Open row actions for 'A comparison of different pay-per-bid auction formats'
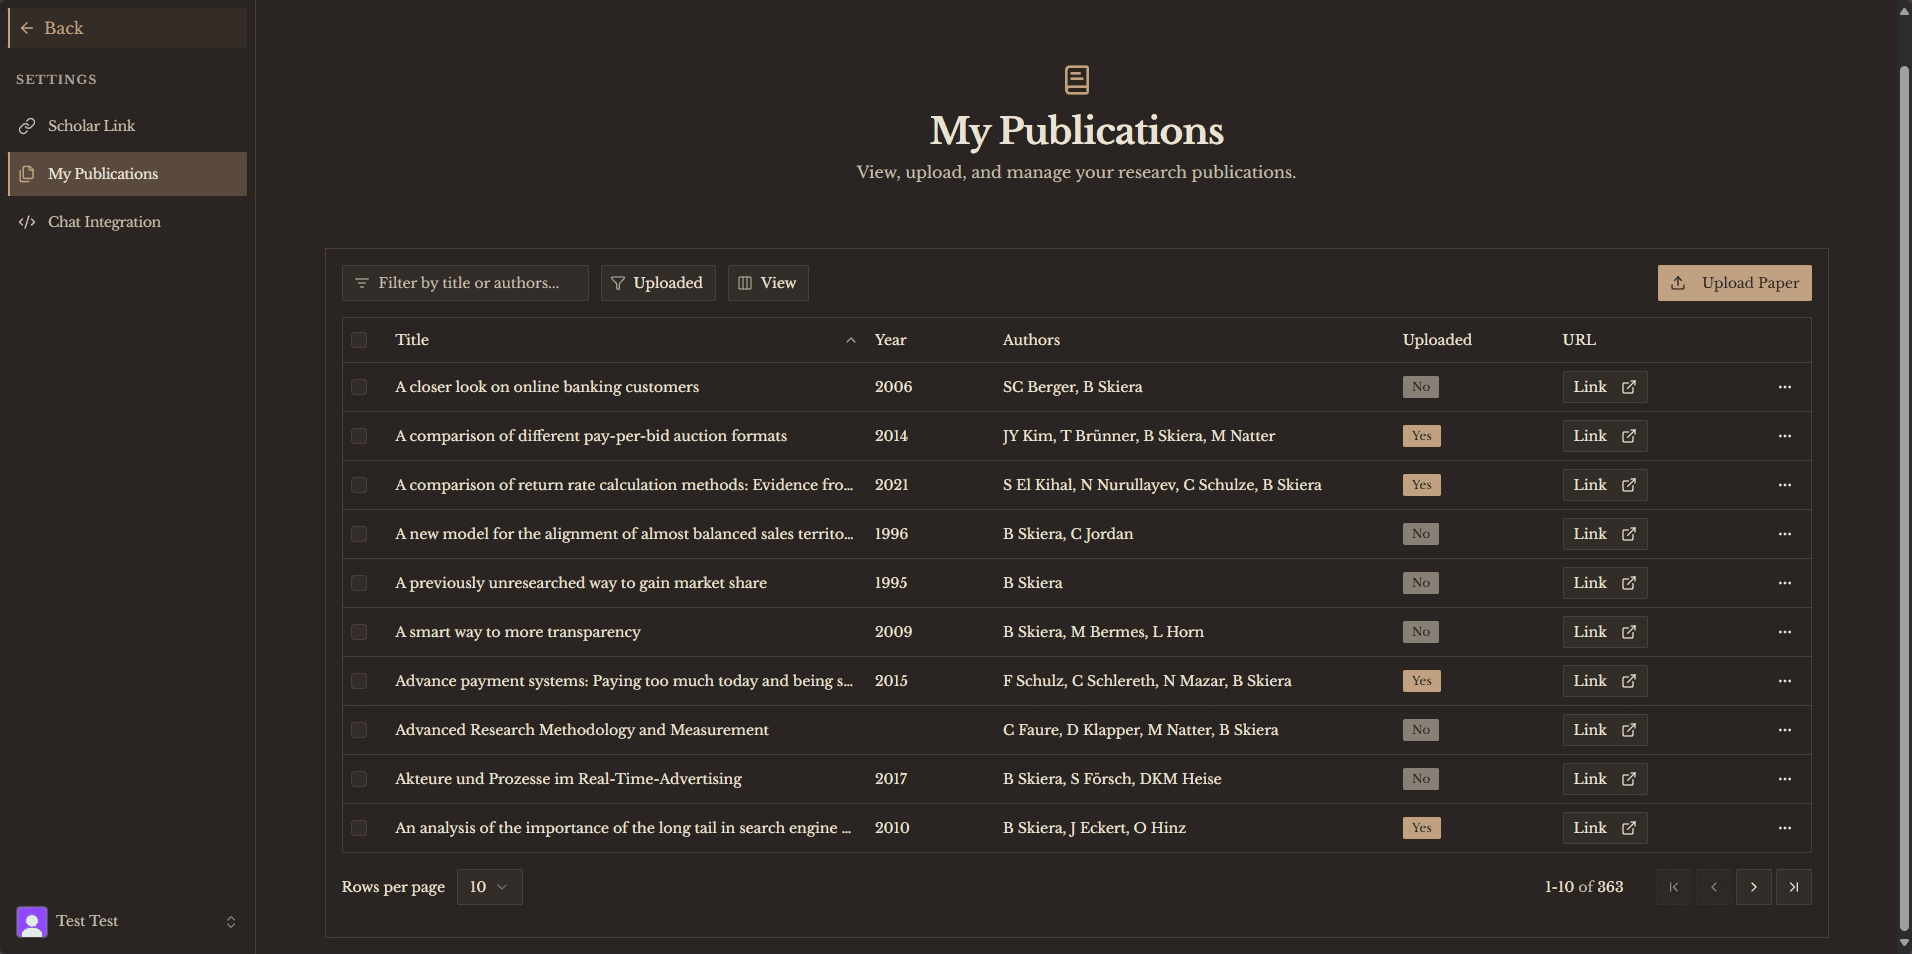Image resolution: width=1912 pixels, height=954 pixels. pos(1785,436)
